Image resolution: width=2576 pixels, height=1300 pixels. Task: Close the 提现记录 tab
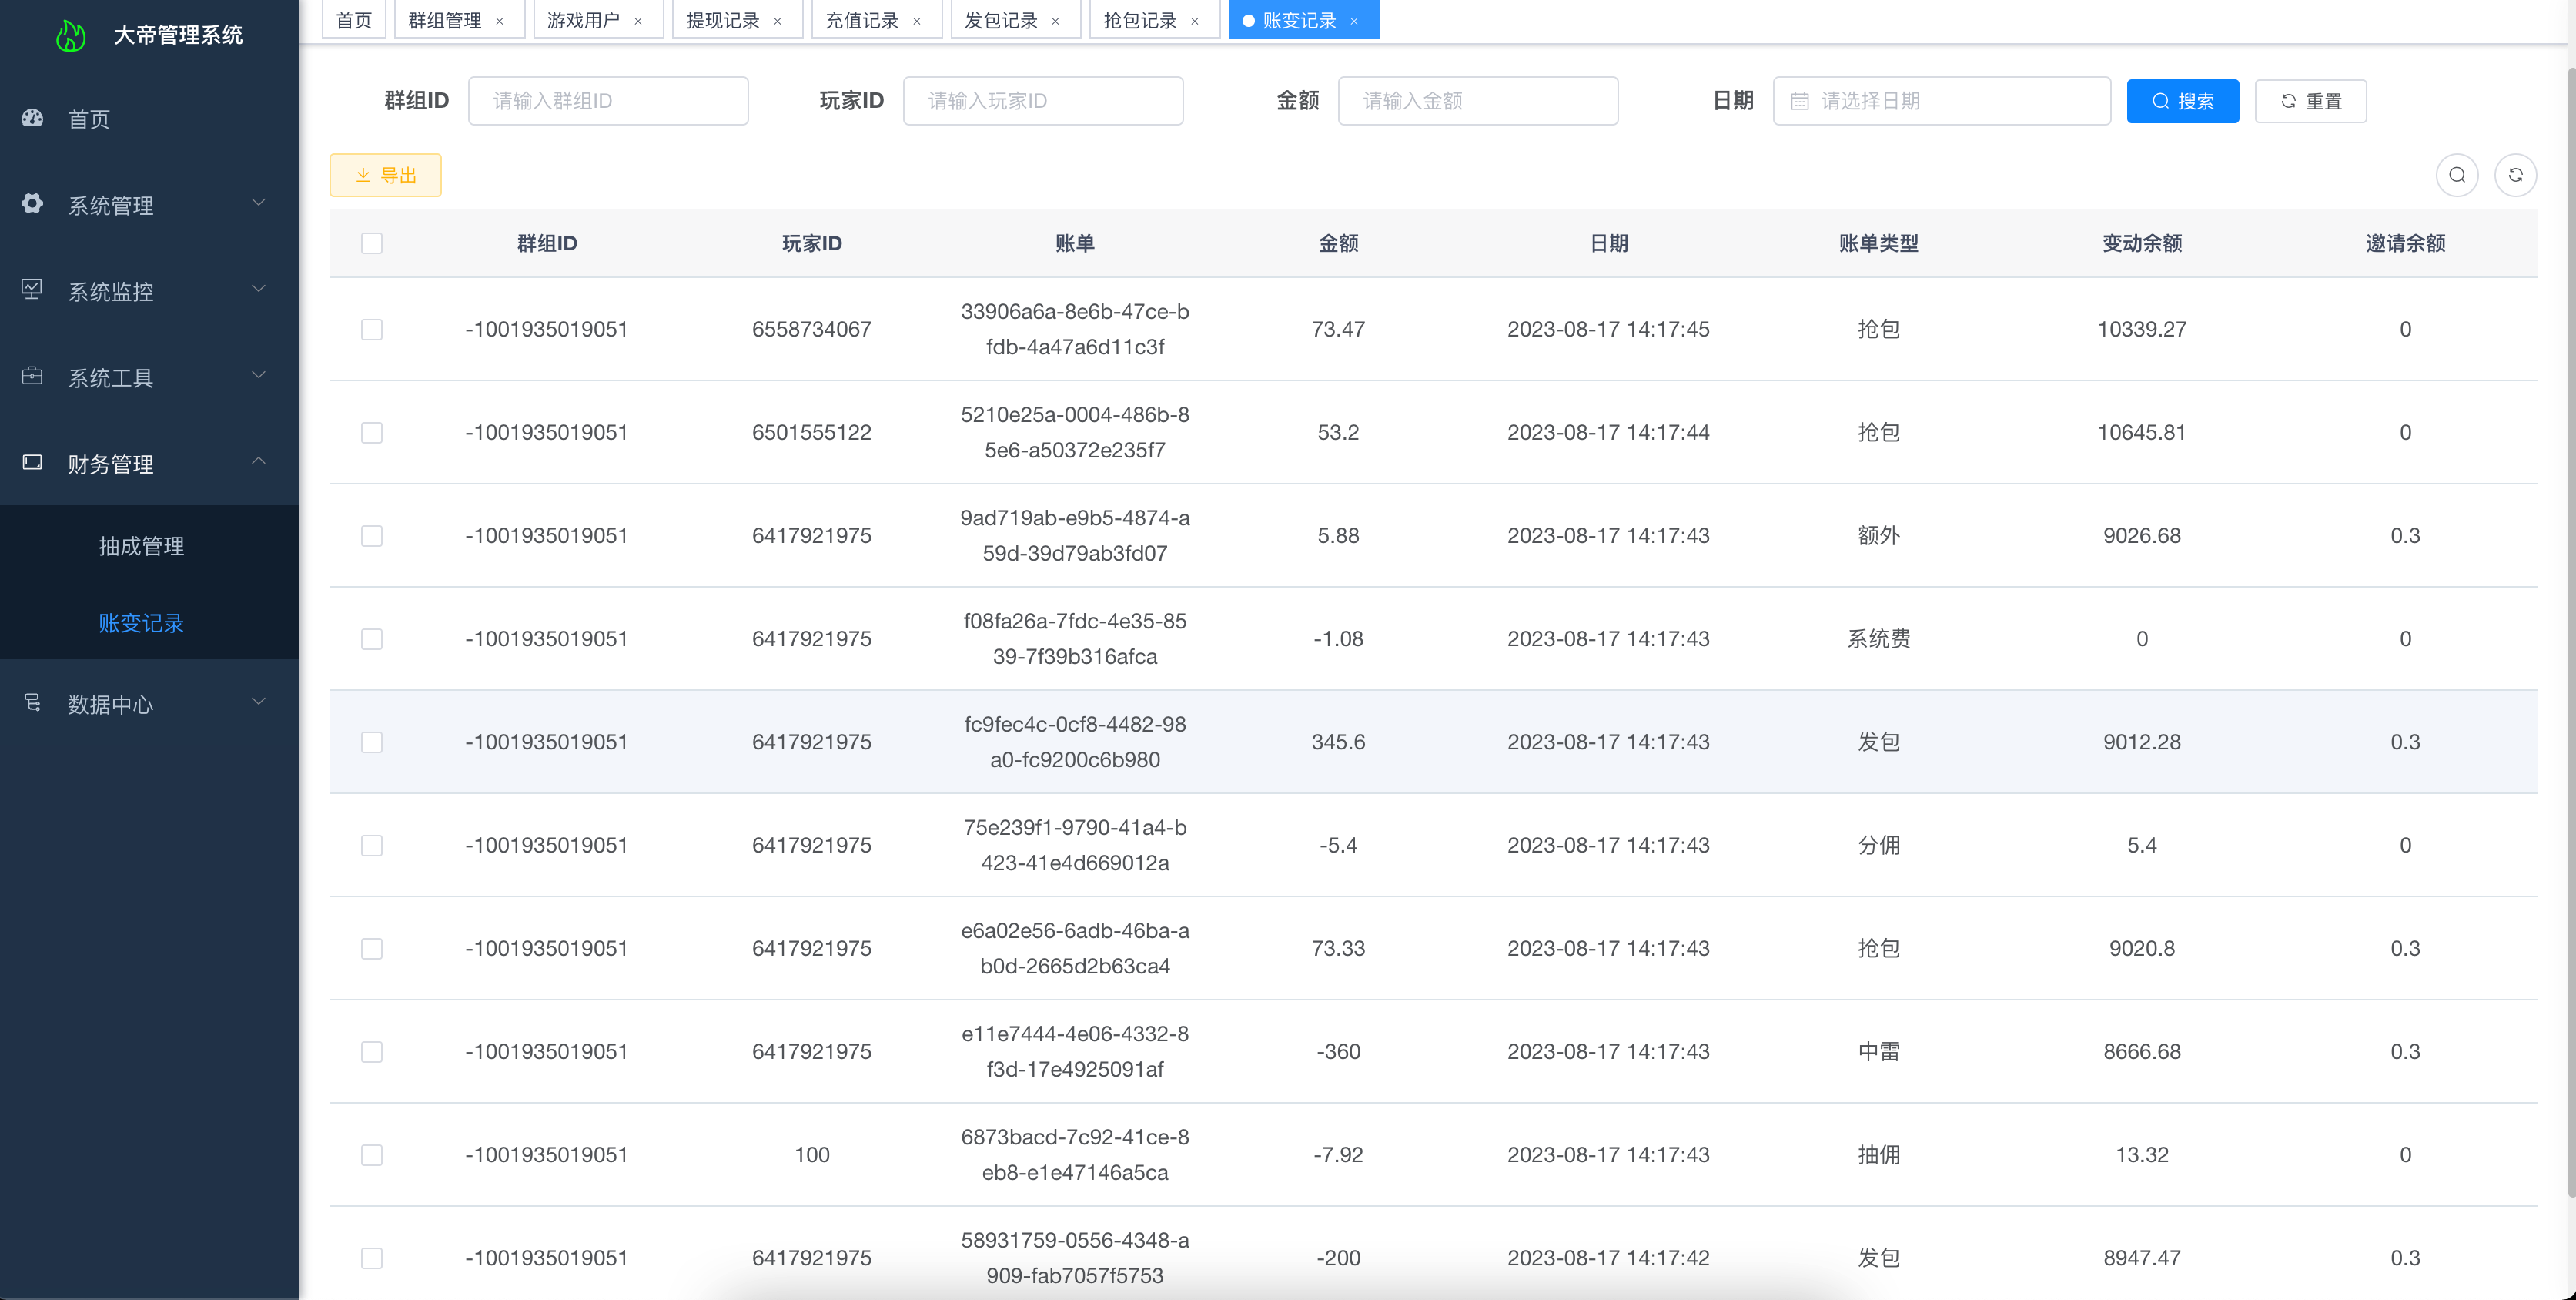[777, 21]
